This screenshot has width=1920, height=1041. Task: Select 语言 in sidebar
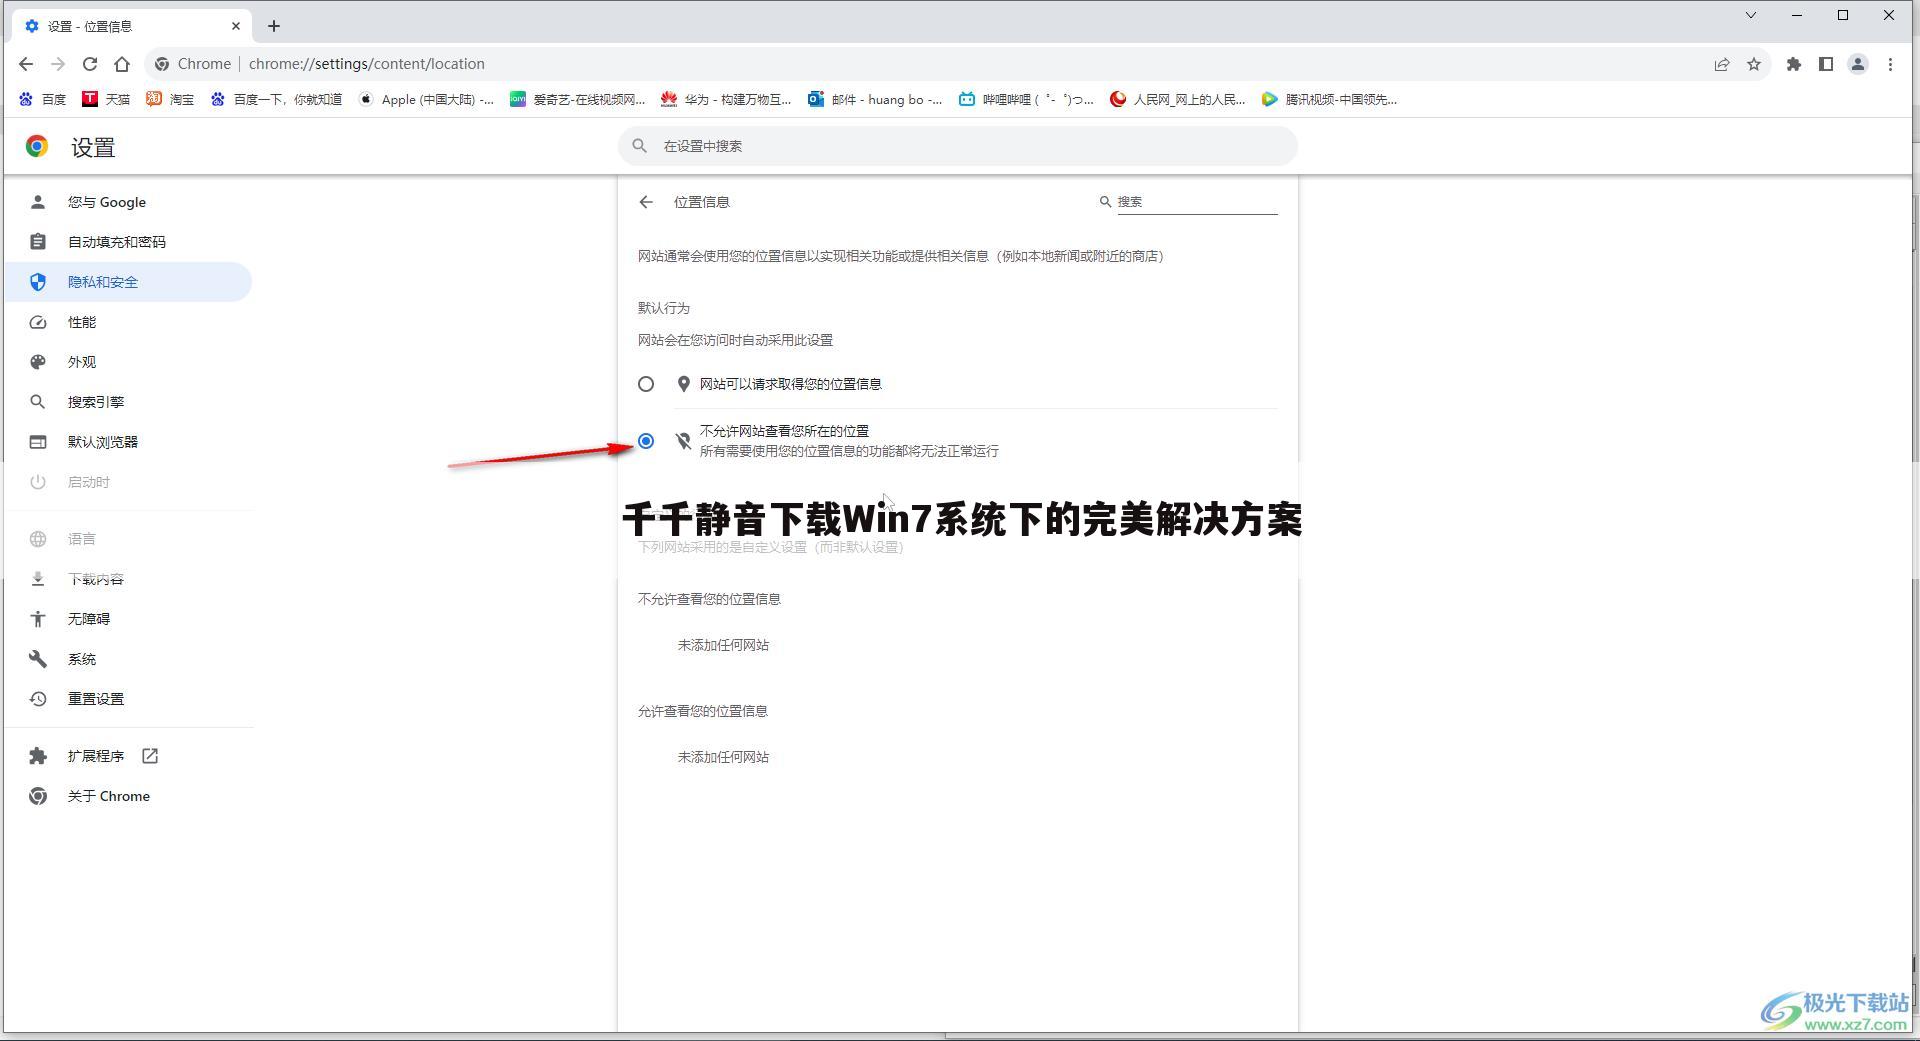coord(128,539)
